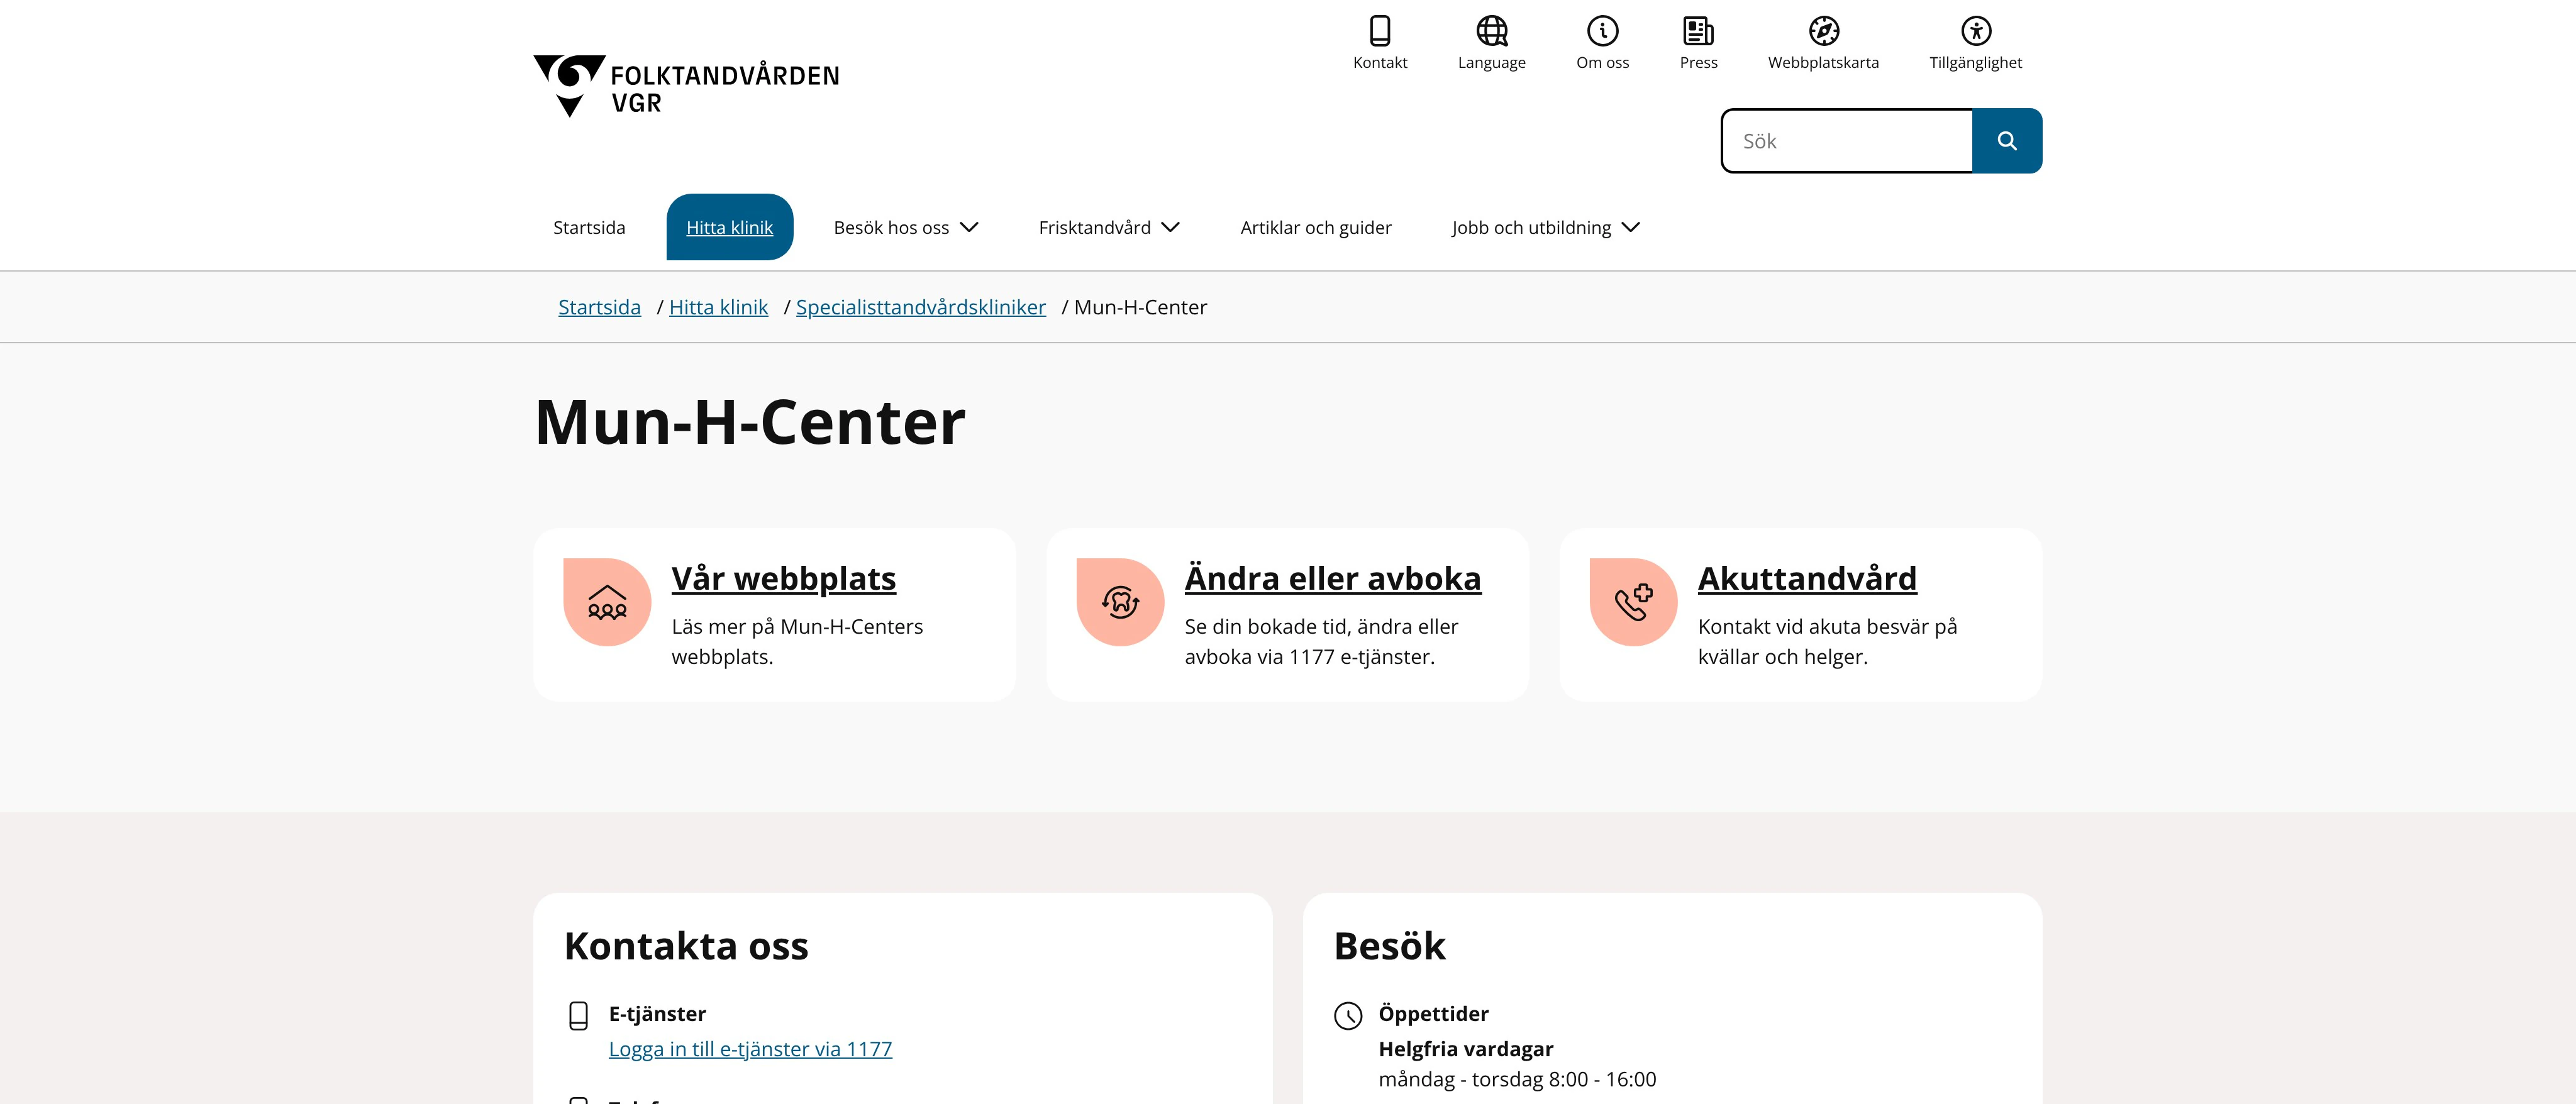Click the Helgfria vardagar text
The width and height of the screenshot is (2576, 1104).
[x=1465, y=1049]
